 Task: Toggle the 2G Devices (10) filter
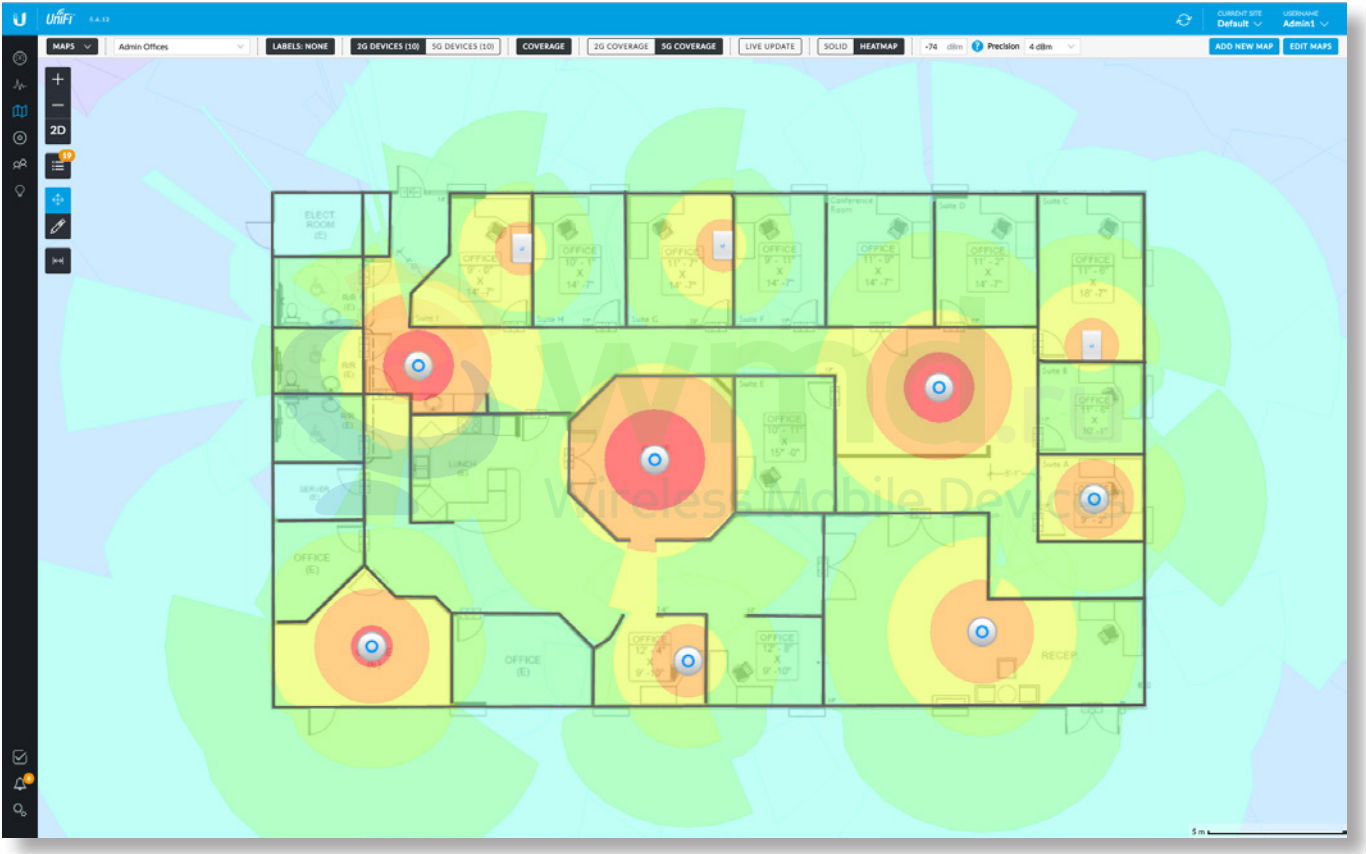click(388, 46)
